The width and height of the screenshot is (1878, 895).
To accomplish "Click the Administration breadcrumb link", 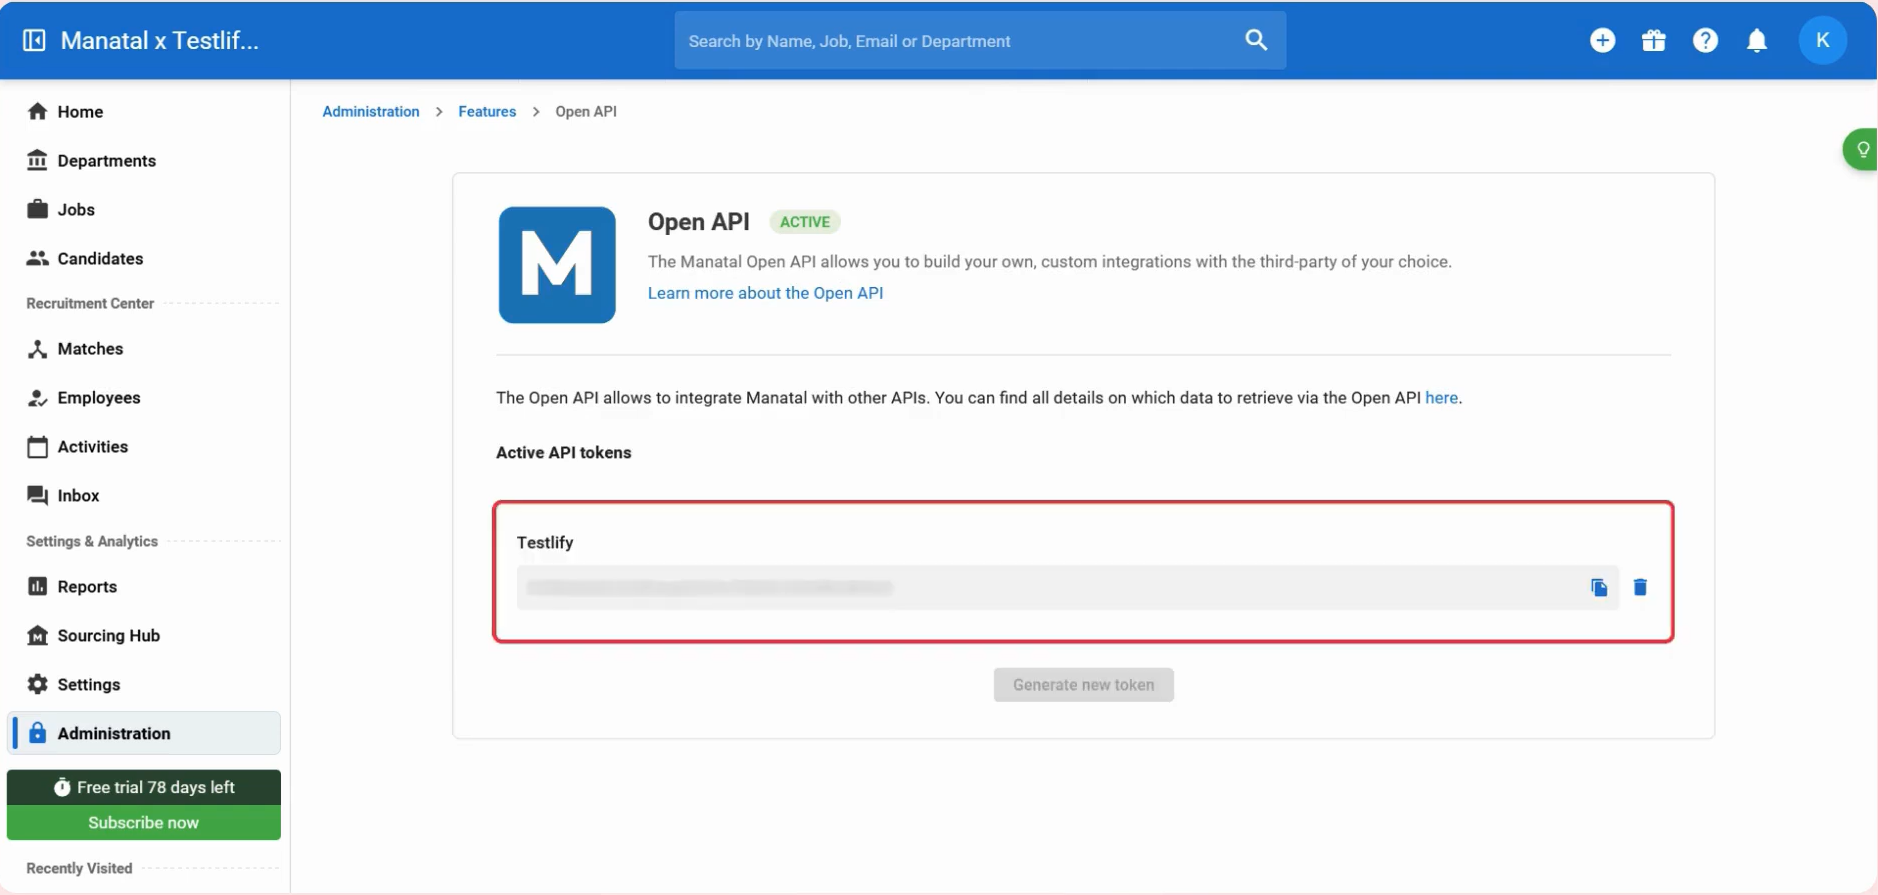I will [x=371, y=112].
